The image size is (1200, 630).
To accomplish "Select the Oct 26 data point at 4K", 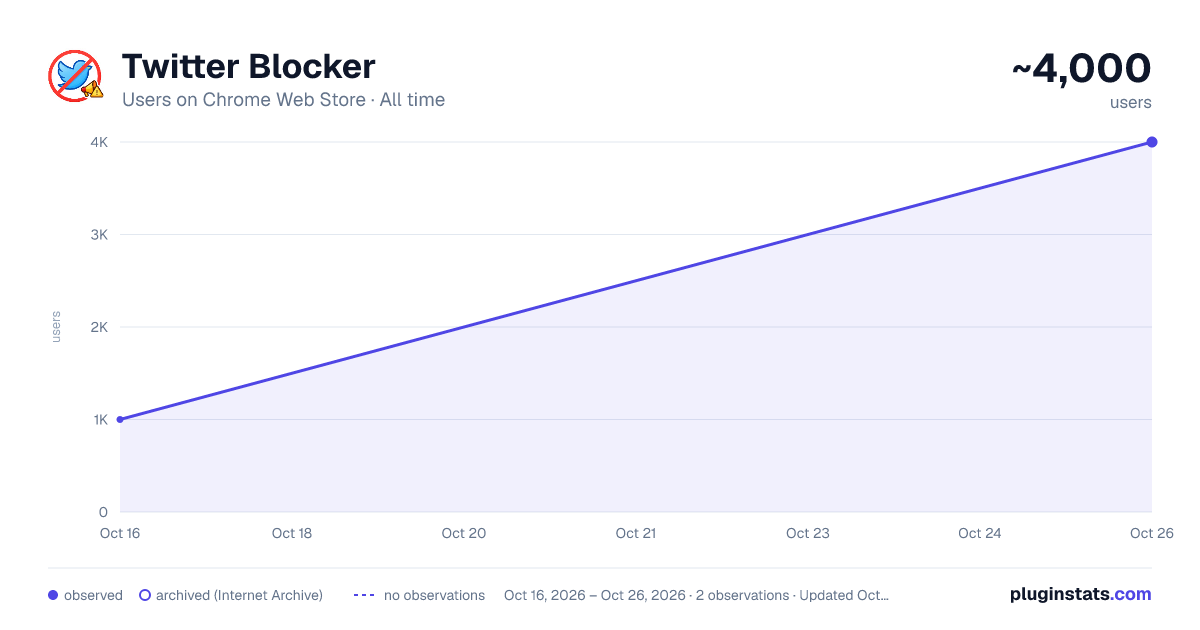I will click(x=1152, y=142).
